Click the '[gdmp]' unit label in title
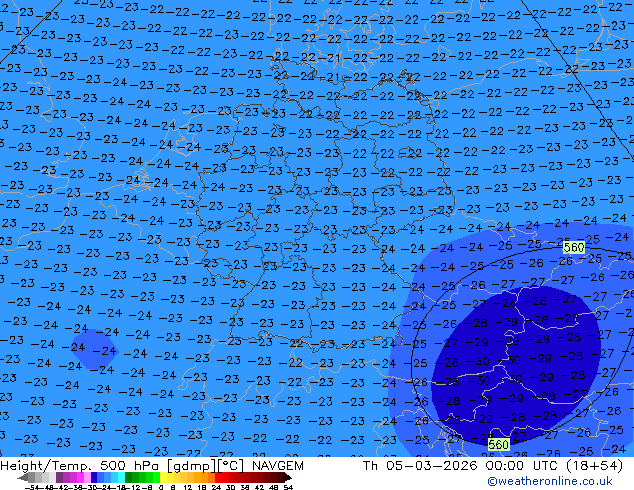 (190, 466)
